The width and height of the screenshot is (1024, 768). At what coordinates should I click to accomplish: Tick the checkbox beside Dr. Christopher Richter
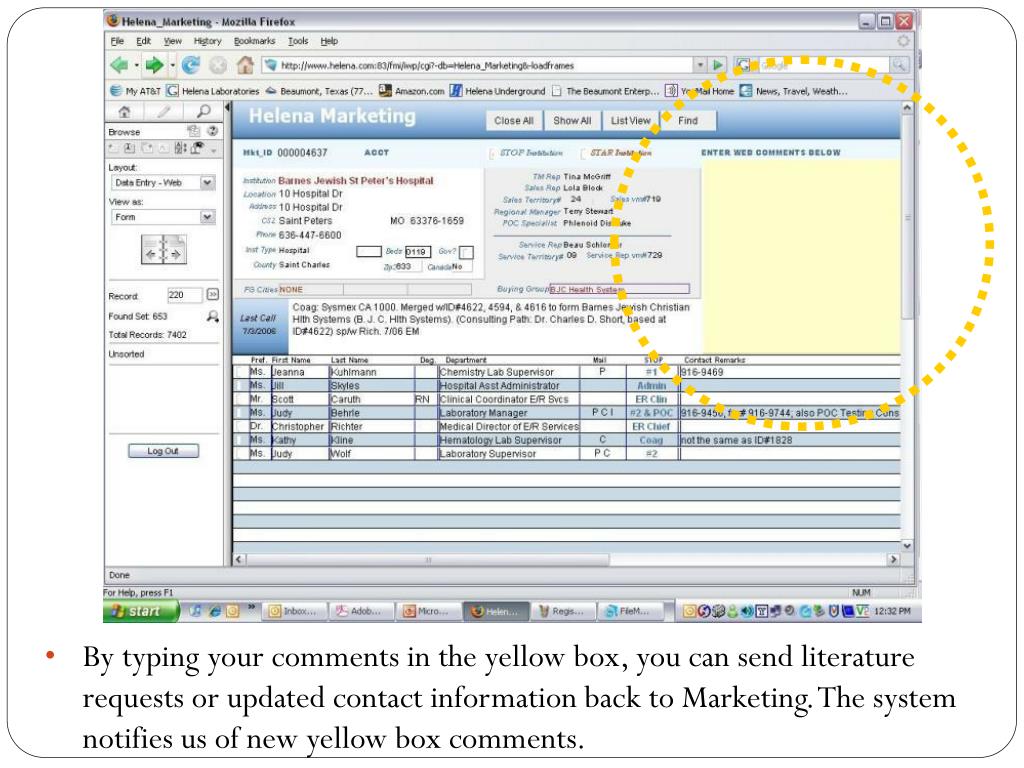point(240,426)
